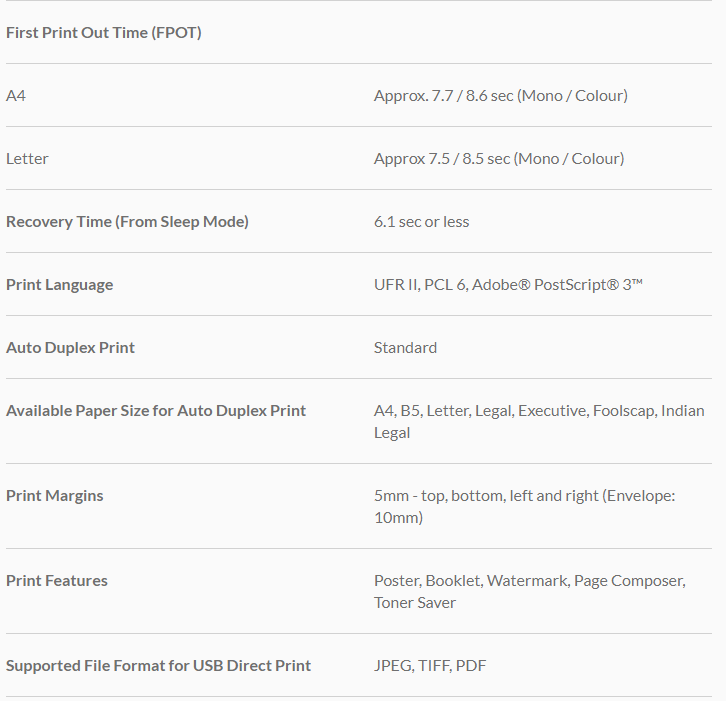Select the 'UFR II, PCL 6, Adobe PostScript 3' text
Viewport: 726px width, 701px height.
tap(508, 285)
